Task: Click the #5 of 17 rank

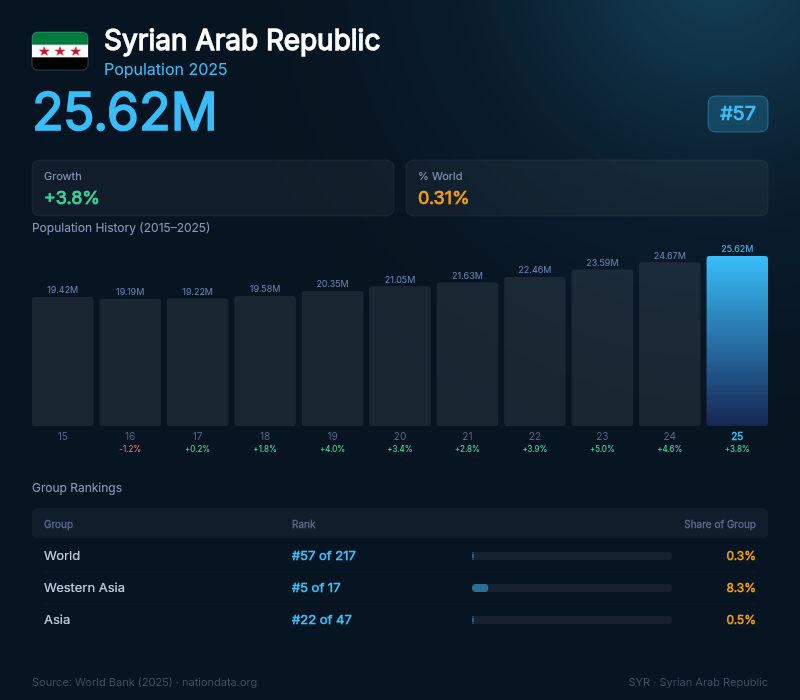Action: (316, 588)
